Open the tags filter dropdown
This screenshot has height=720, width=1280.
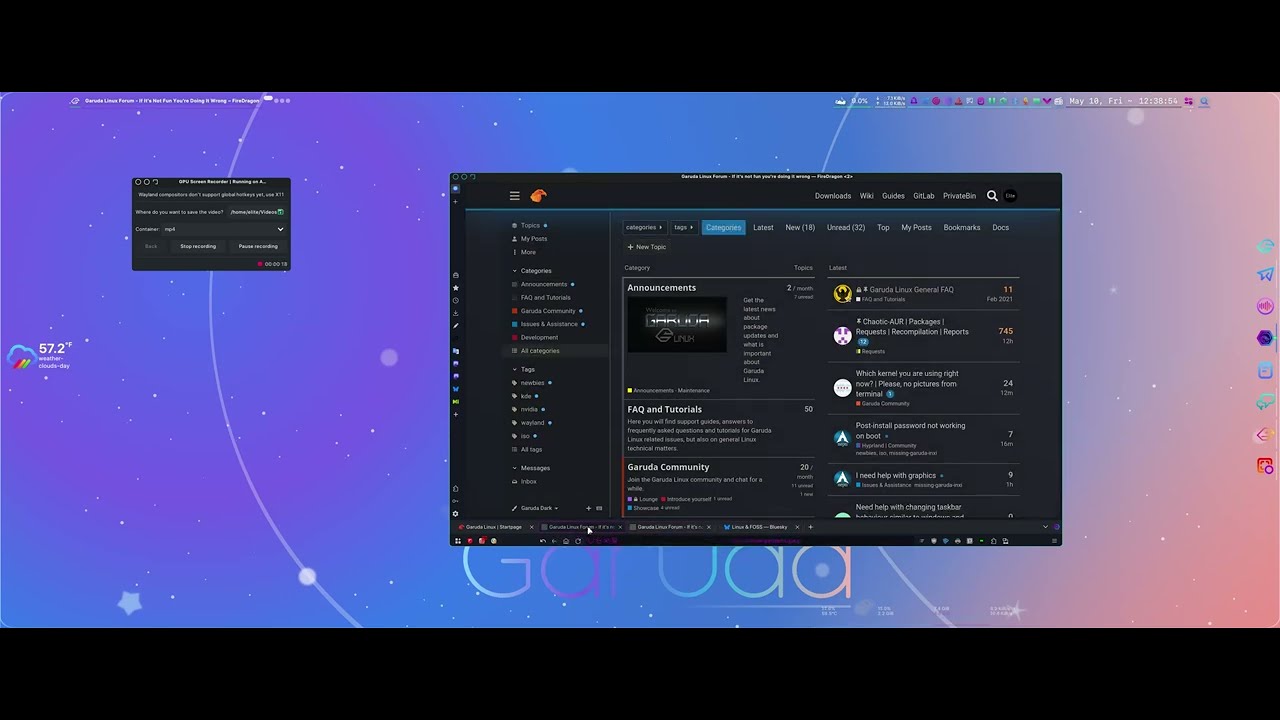coord(684,227)
